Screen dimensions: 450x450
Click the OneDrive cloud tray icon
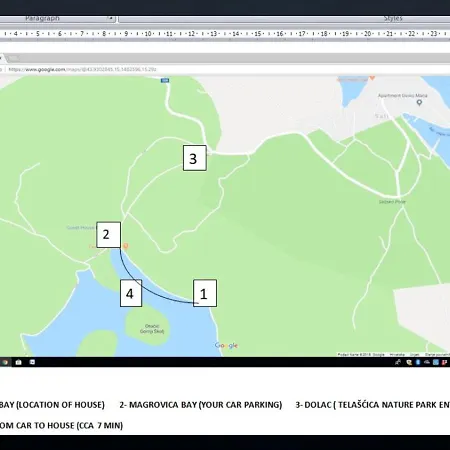pos(427,362)
